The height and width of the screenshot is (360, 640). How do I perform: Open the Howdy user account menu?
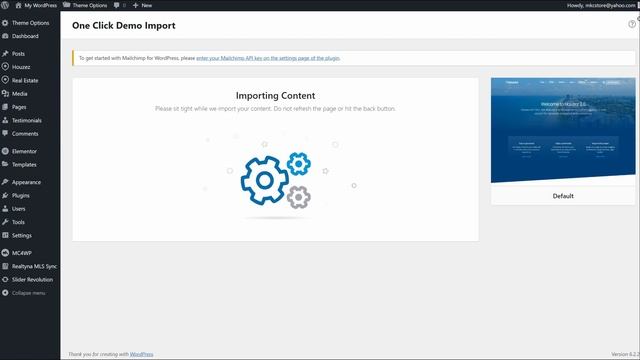[602, 5]
